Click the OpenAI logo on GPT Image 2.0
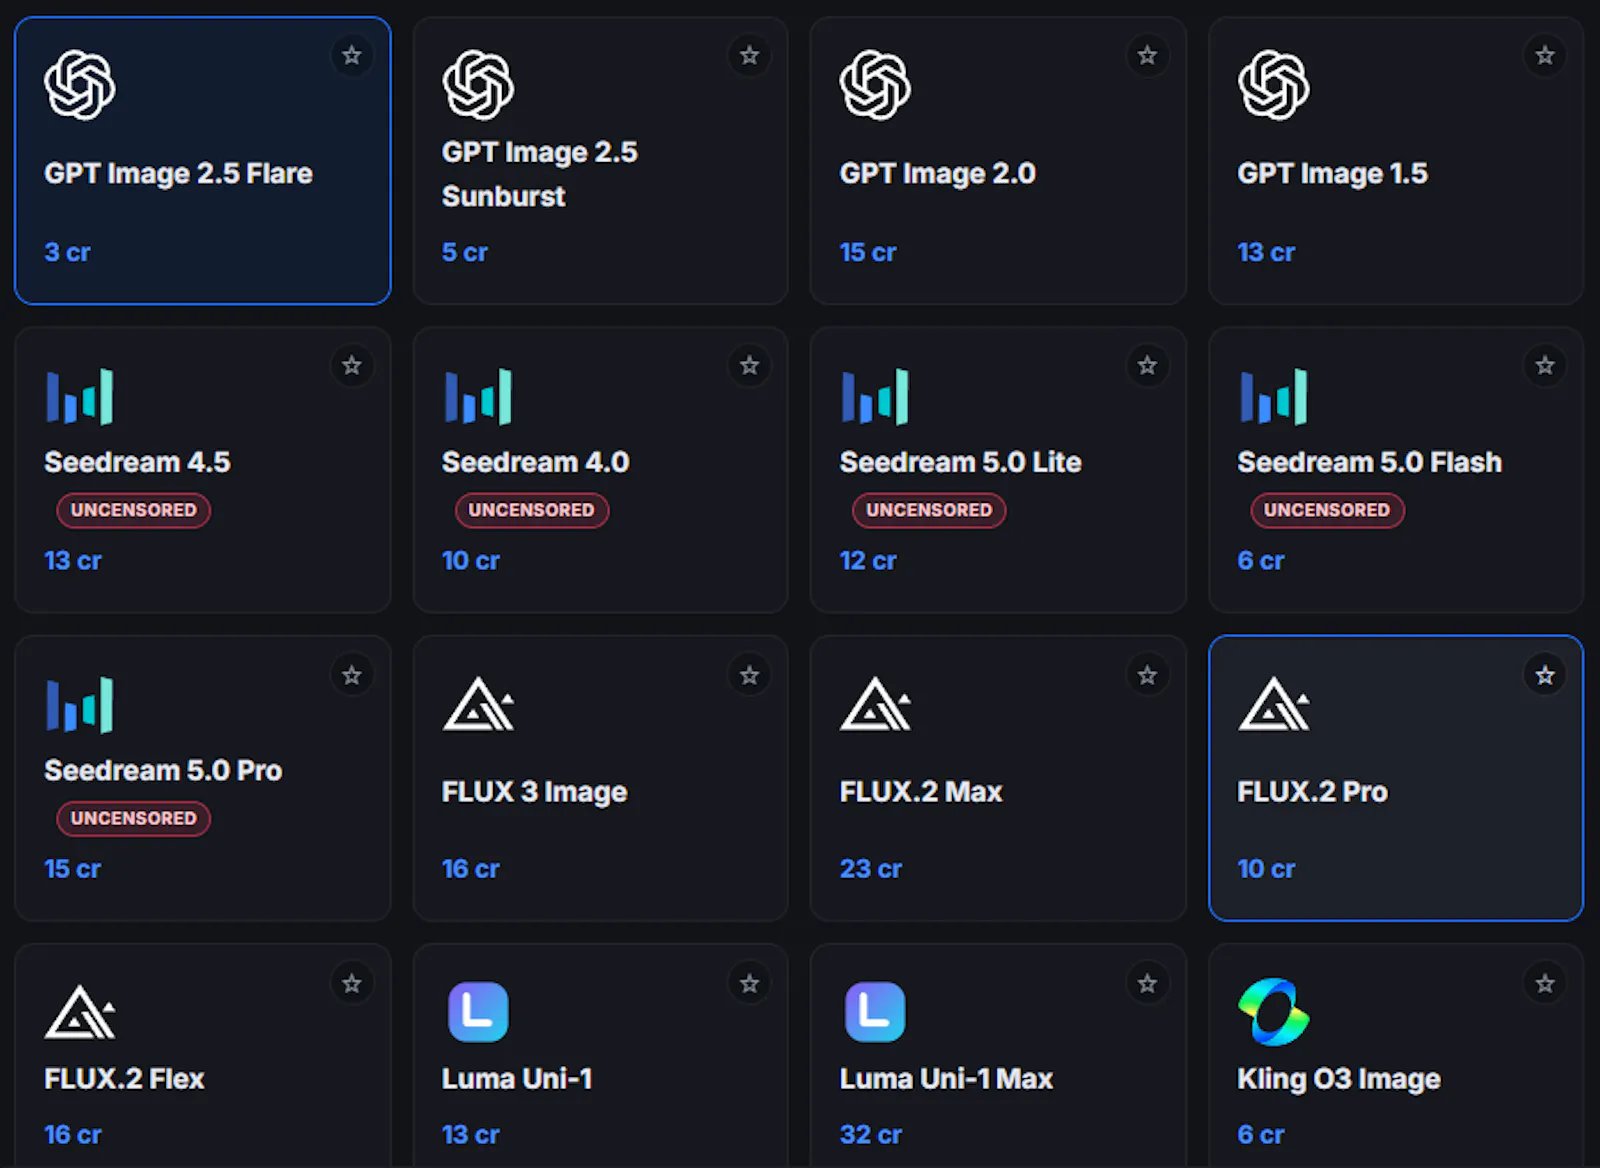 tap(875, 85)
